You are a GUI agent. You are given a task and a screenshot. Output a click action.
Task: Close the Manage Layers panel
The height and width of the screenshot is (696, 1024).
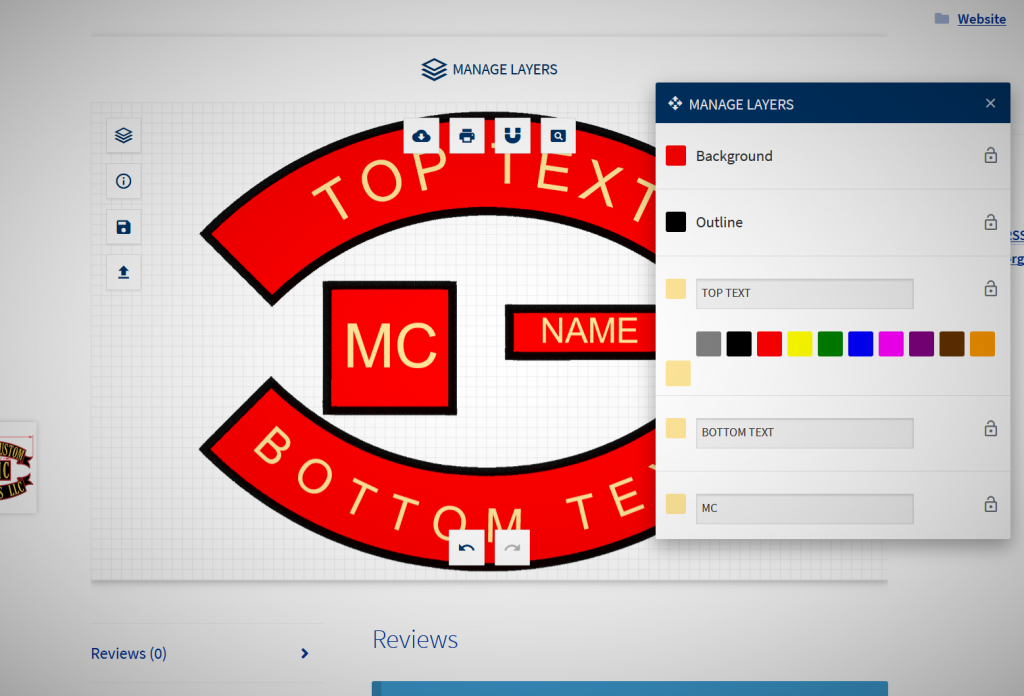[990, 104]
